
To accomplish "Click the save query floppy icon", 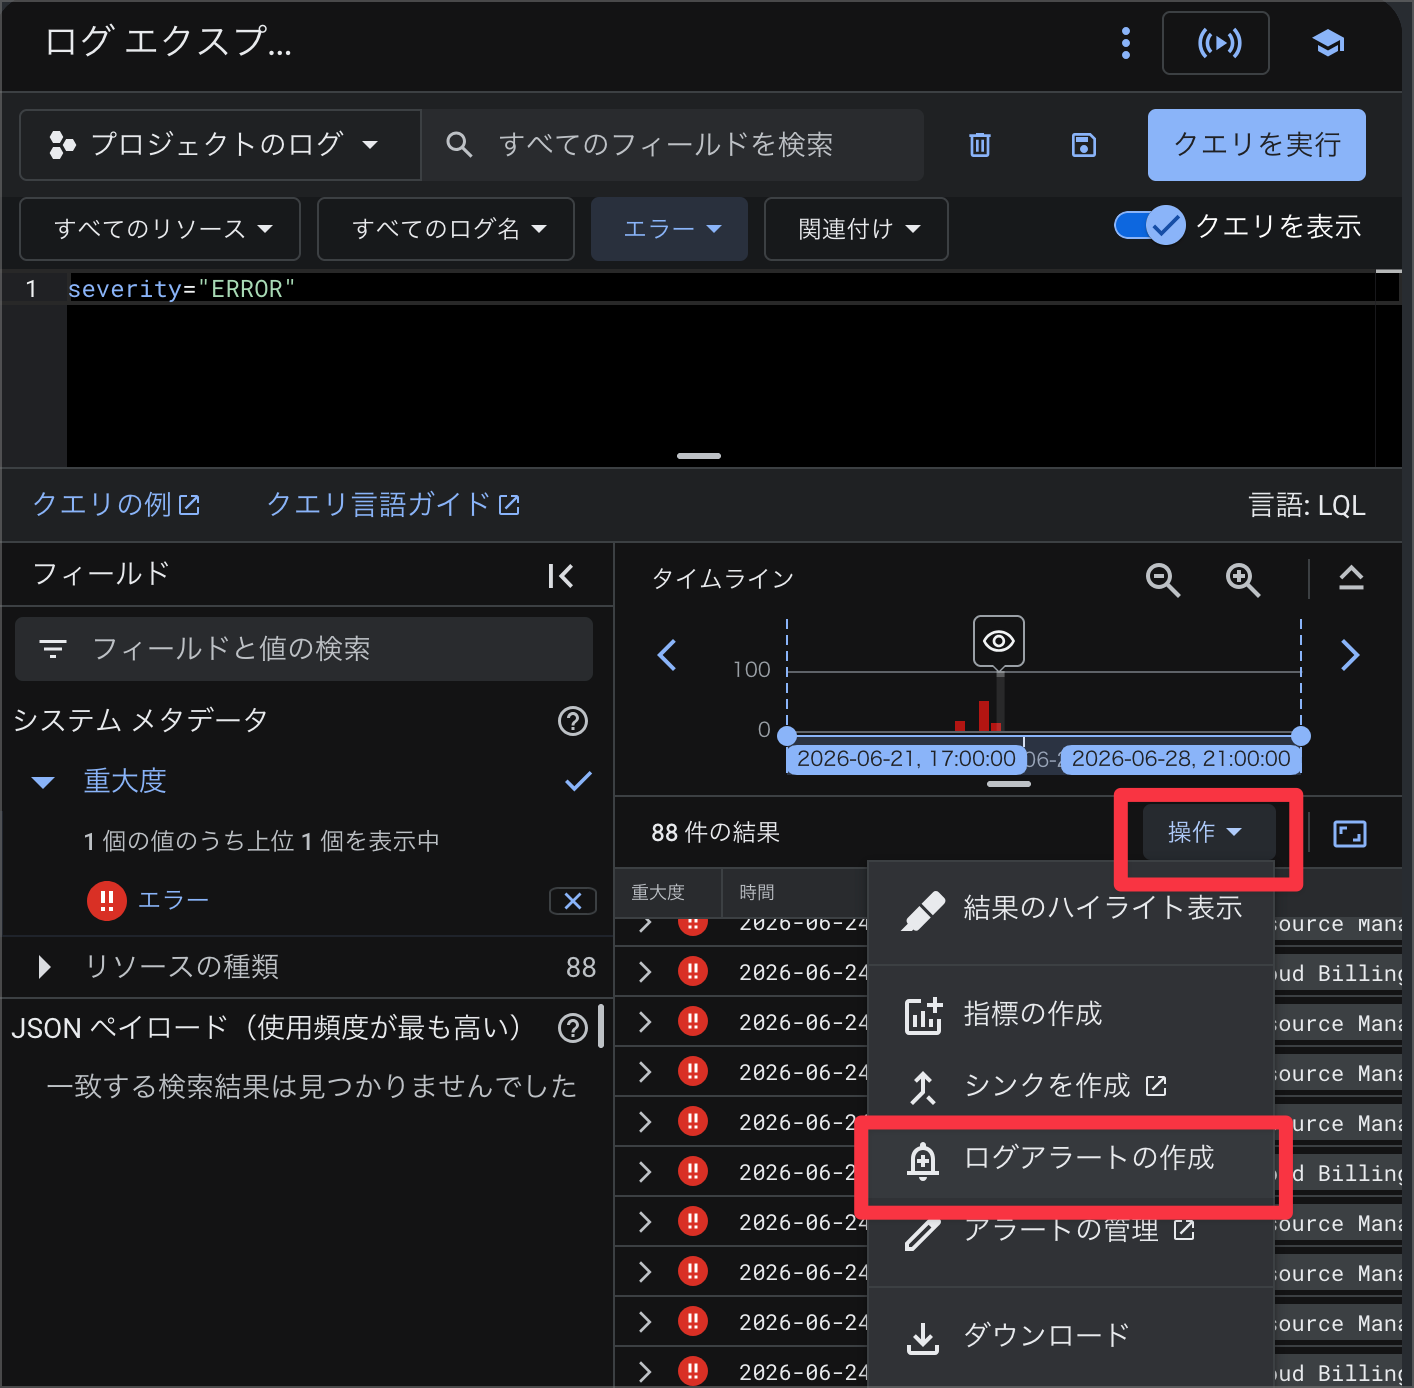I will point(1084,145).
